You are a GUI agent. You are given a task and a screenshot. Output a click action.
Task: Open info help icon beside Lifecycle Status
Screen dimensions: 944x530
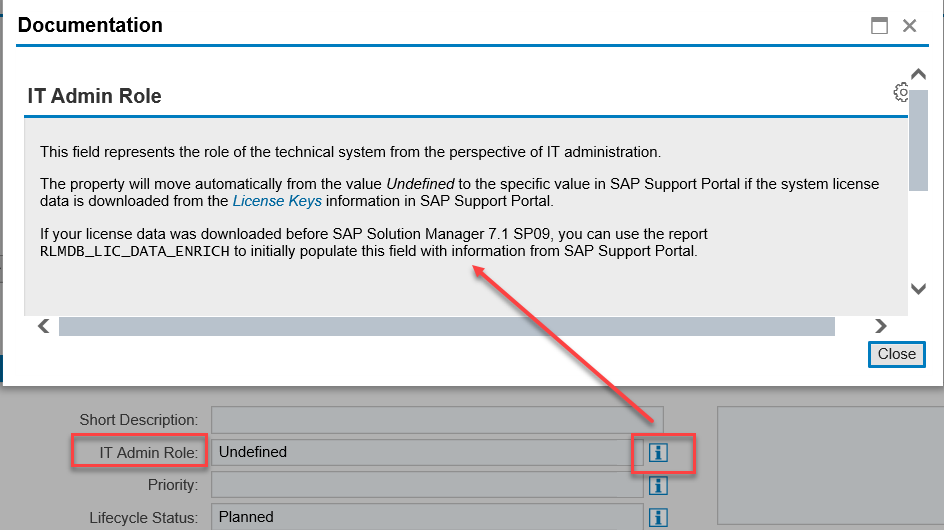coord(658,517)
